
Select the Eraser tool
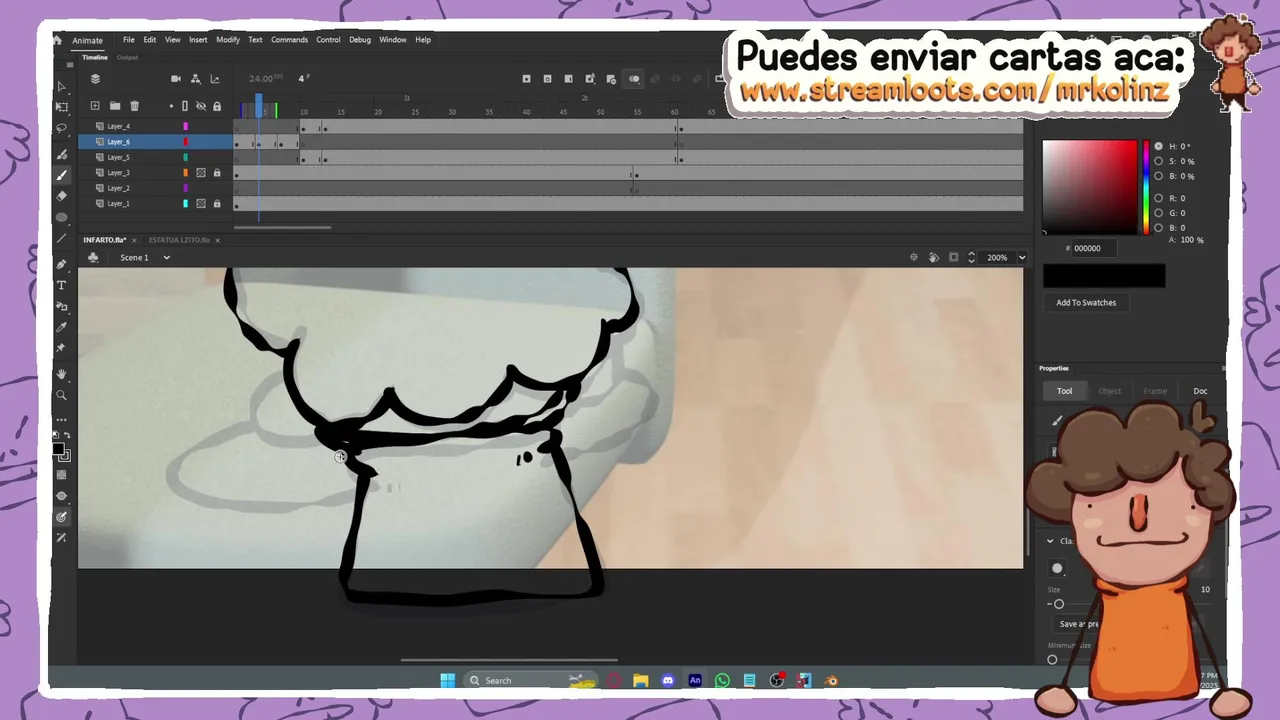[x=61, y=196]
